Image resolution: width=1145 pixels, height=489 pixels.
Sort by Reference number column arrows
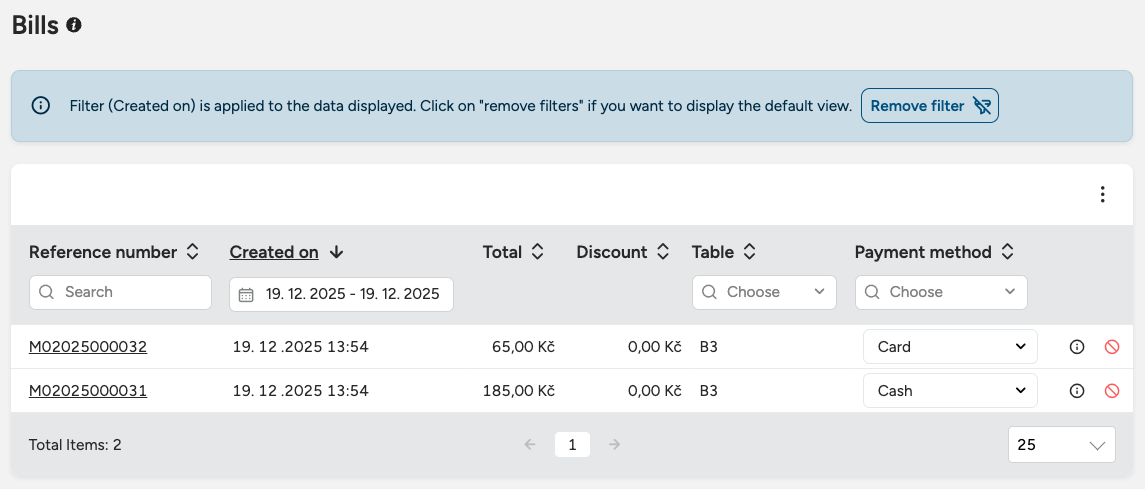pos(193,252)
